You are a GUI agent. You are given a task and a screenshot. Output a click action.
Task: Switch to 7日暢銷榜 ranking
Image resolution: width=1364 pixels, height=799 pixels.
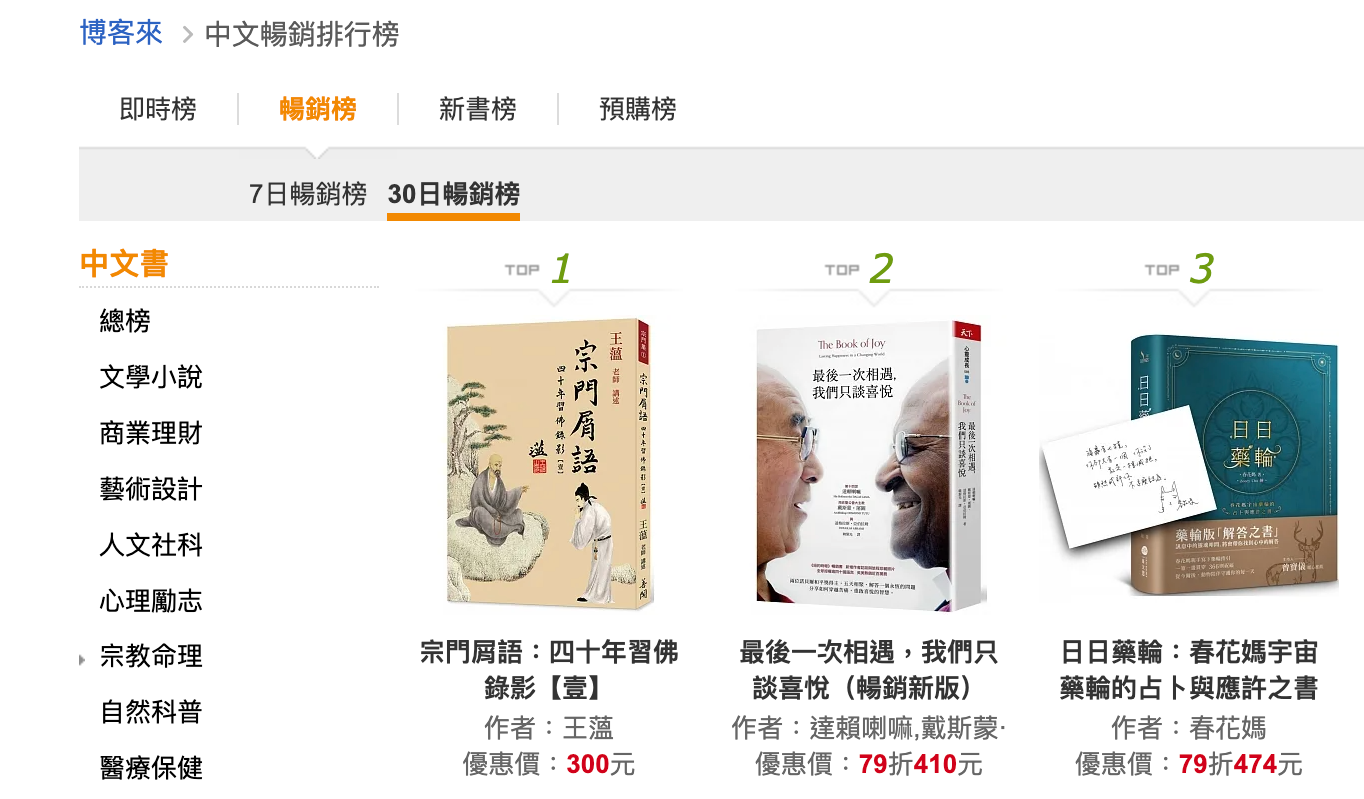pyautogui.click(x=308, y=193)
